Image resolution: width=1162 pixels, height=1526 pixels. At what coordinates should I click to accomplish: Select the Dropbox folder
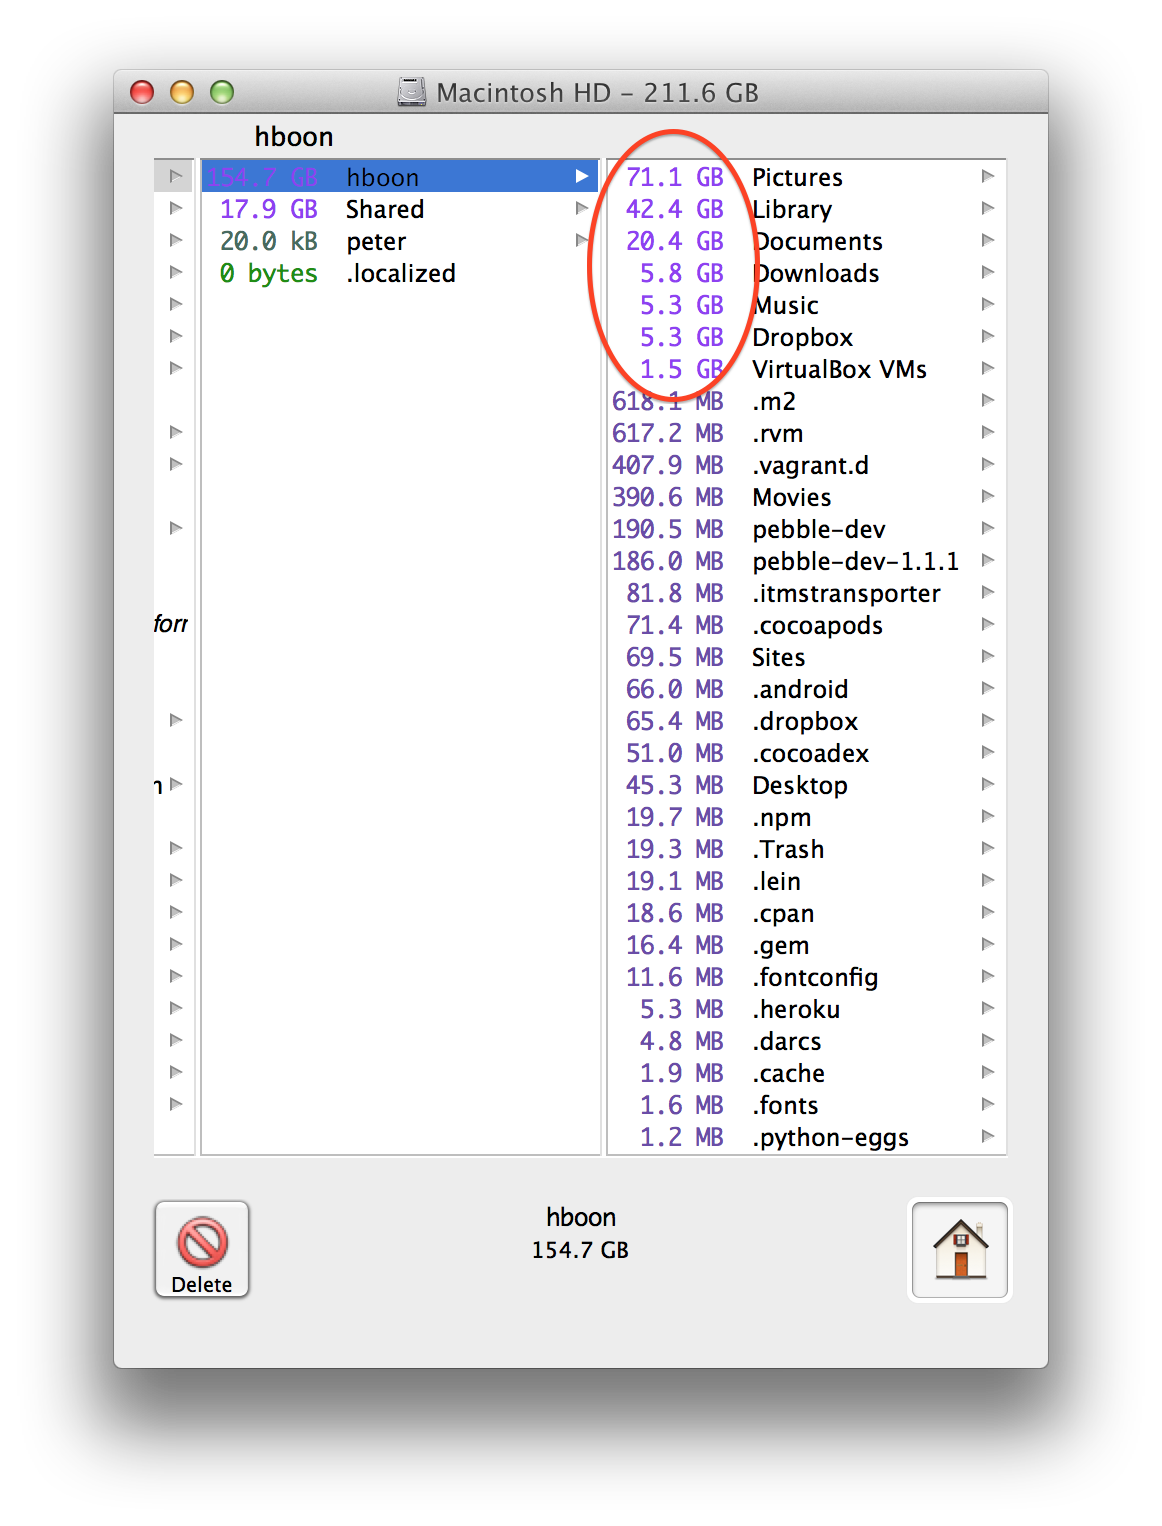pyautogui.click(x=807, y=337)
